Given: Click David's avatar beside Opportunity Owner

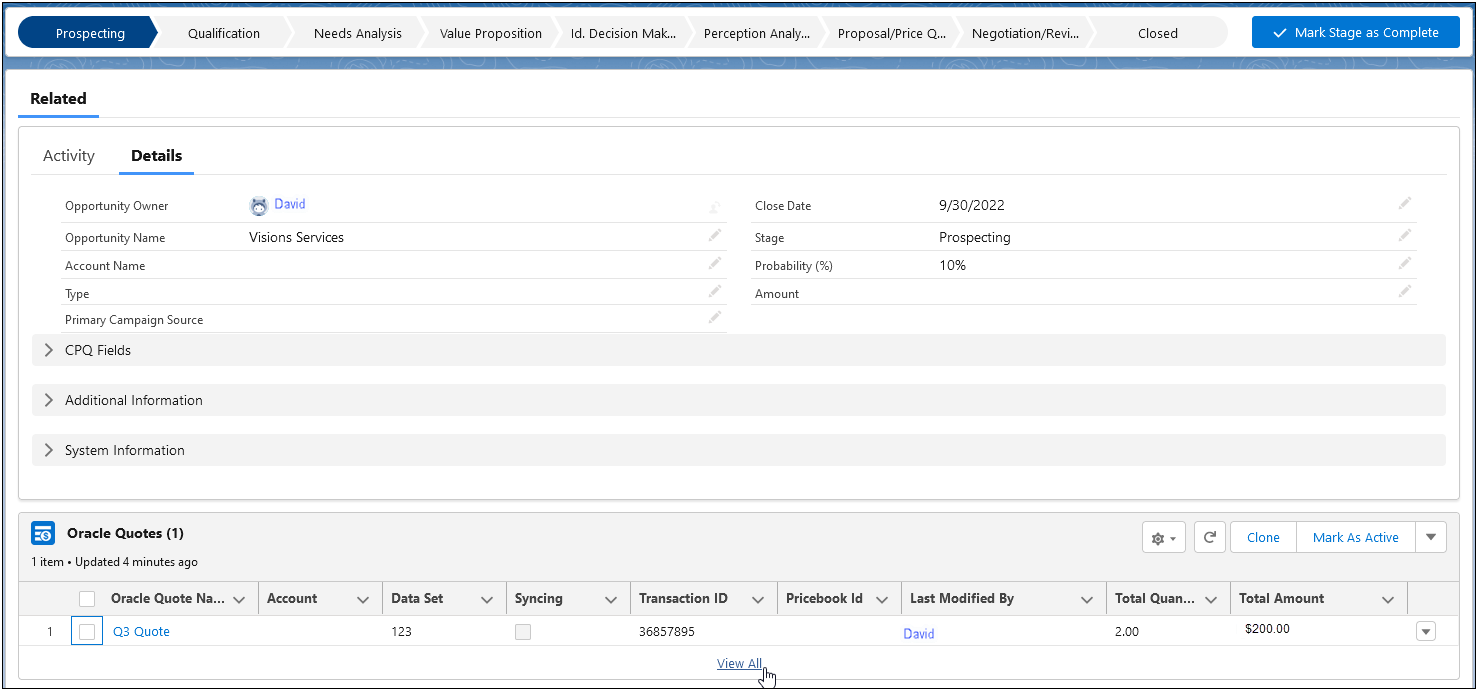Looking at the screenshot, I should pos(258,204).
